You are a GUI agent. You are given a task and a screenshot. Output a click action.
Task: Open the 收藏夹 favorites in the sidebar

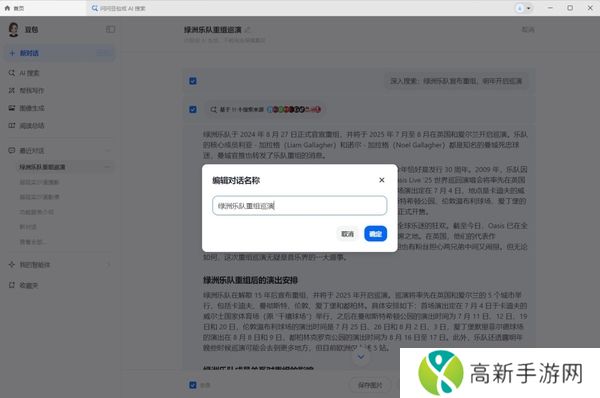coord(29,285)
